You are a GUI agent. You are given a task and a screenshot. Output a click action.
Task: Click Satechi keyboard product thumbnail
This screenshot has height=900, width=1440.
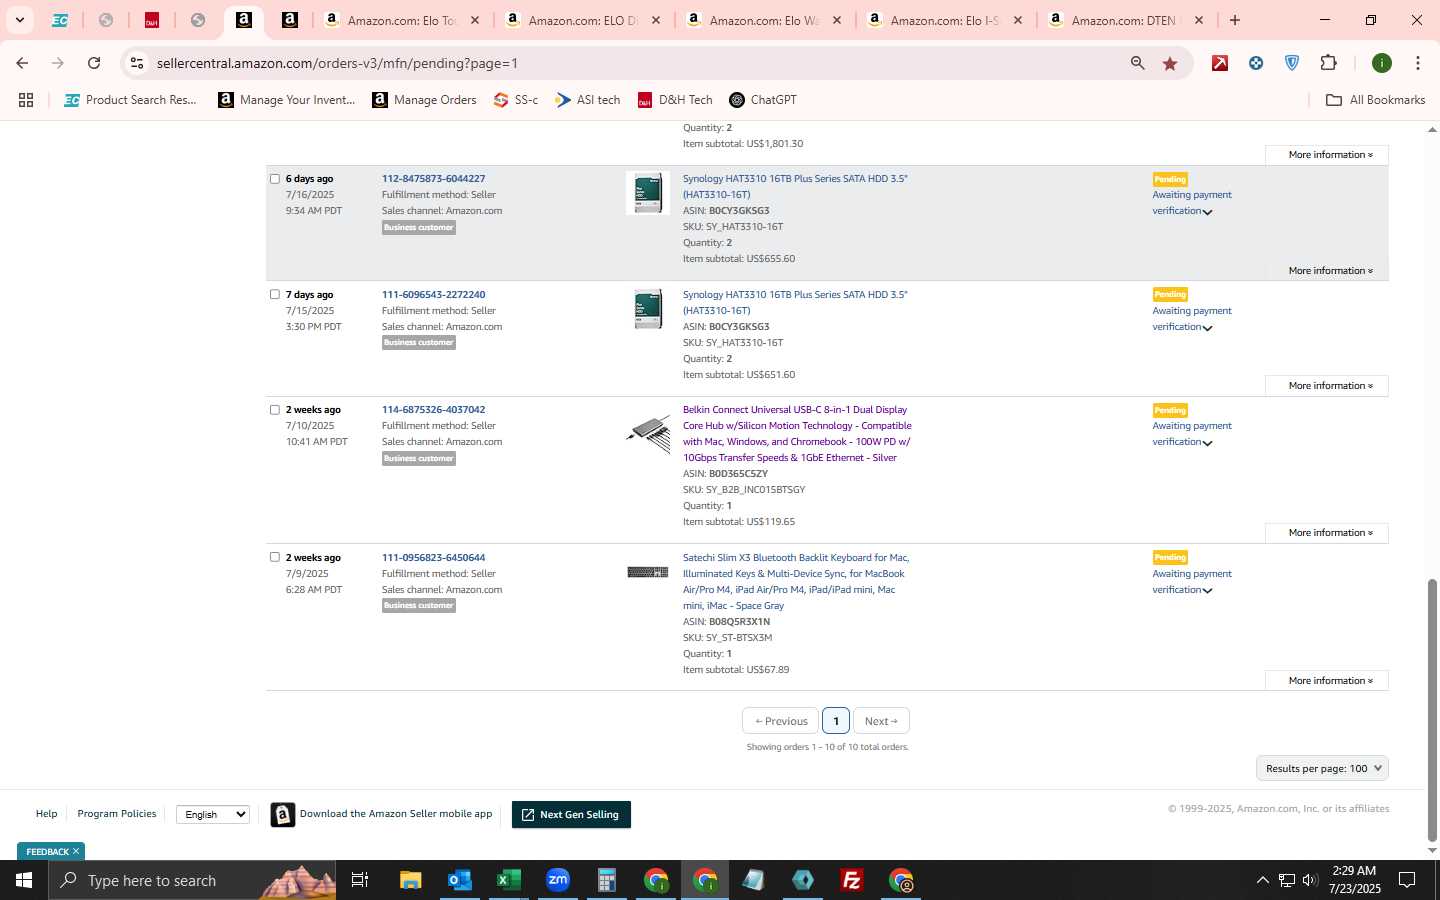[648, 572]
